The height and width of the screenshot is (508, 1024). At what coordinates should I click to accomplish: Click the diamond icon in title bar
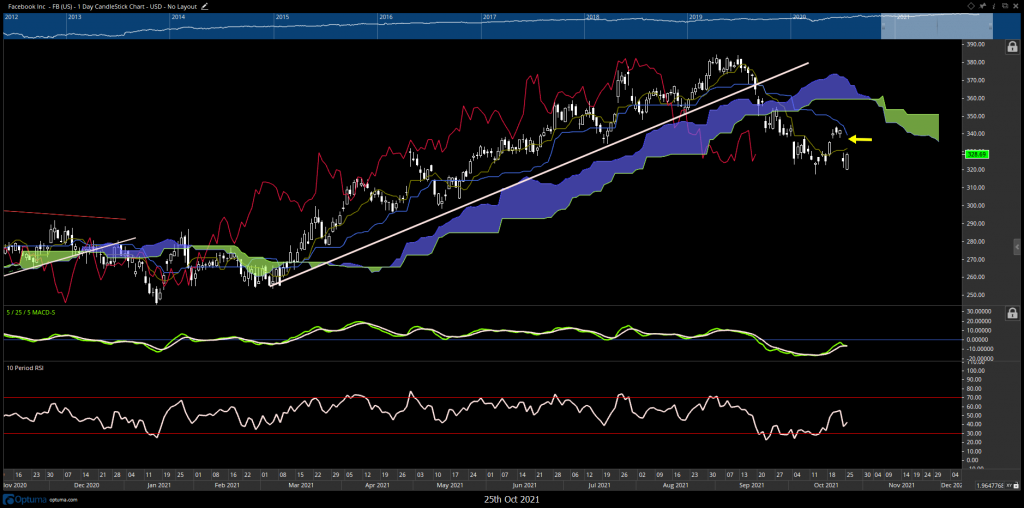971,6
